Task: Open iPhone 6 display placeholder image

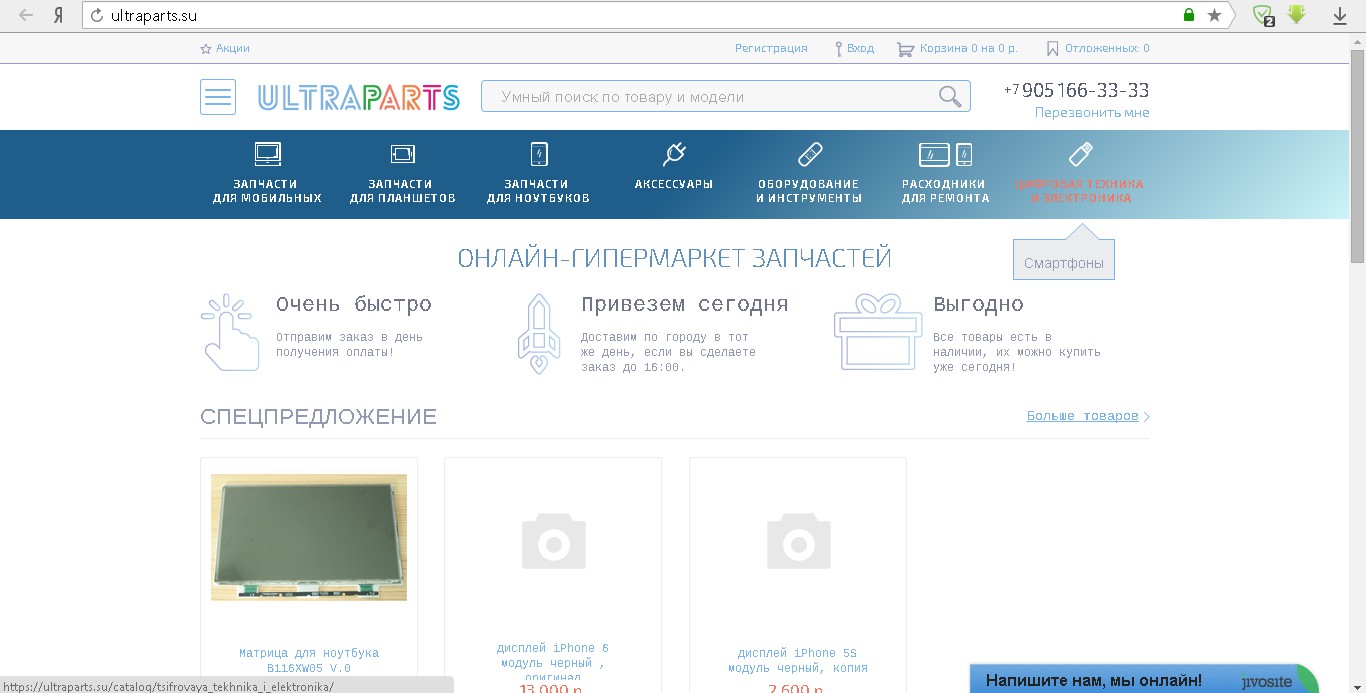Action: pos(553,541)
